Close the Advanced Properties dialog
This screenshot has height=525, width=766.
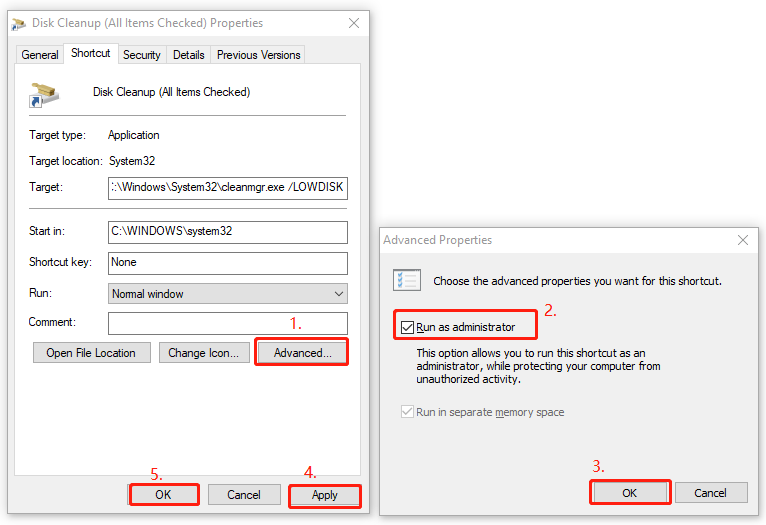coord(743,240)
